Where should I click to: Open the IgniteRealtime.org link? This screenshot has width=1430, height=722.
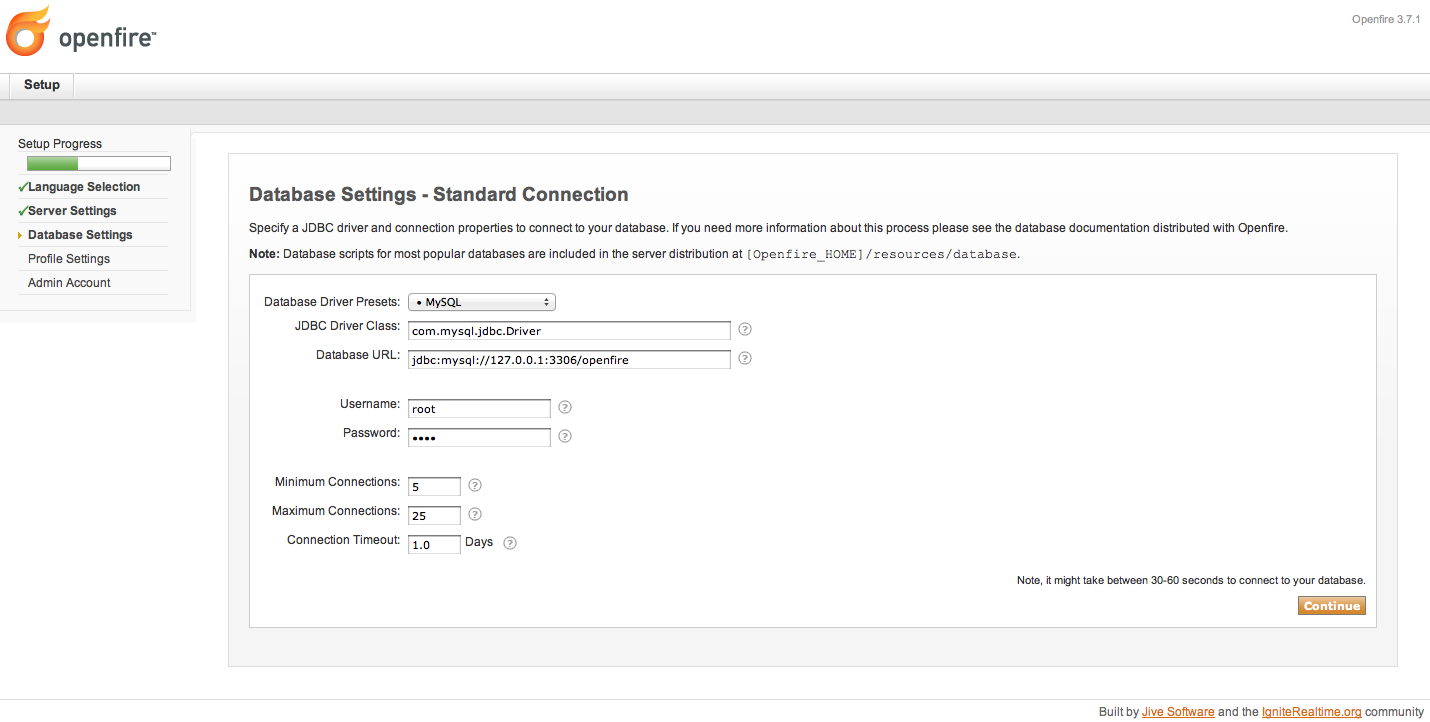pyautogui.click(x=1312, y=712)
